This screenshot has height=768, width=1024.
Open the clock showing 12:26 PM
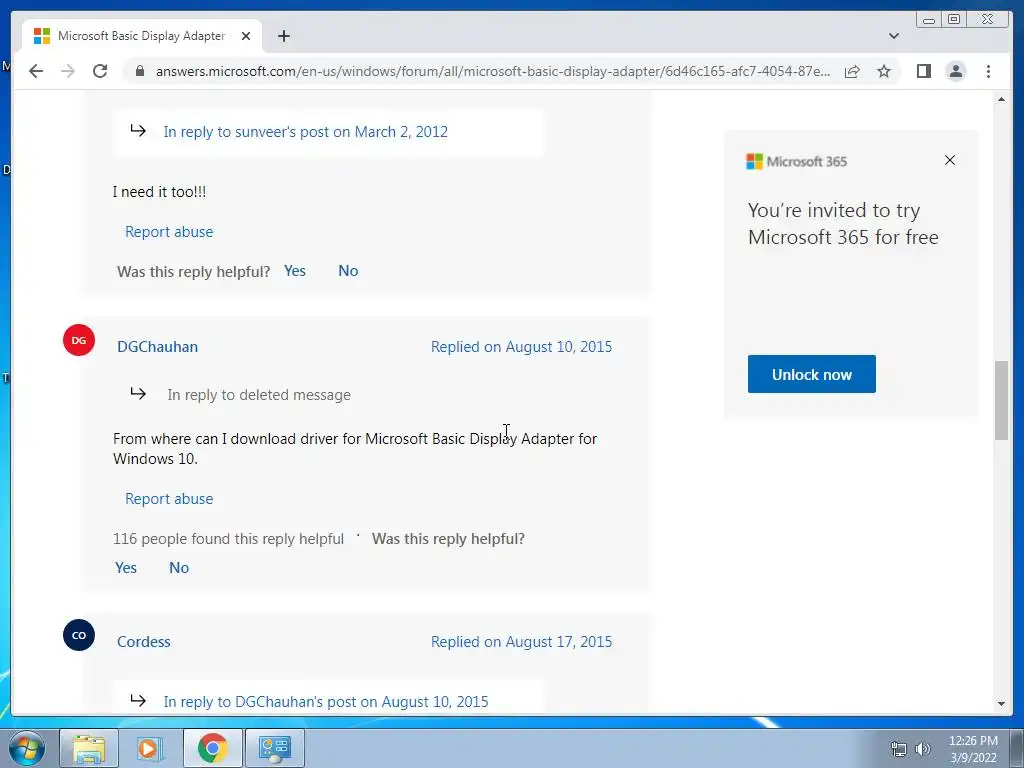click(973, 749)
